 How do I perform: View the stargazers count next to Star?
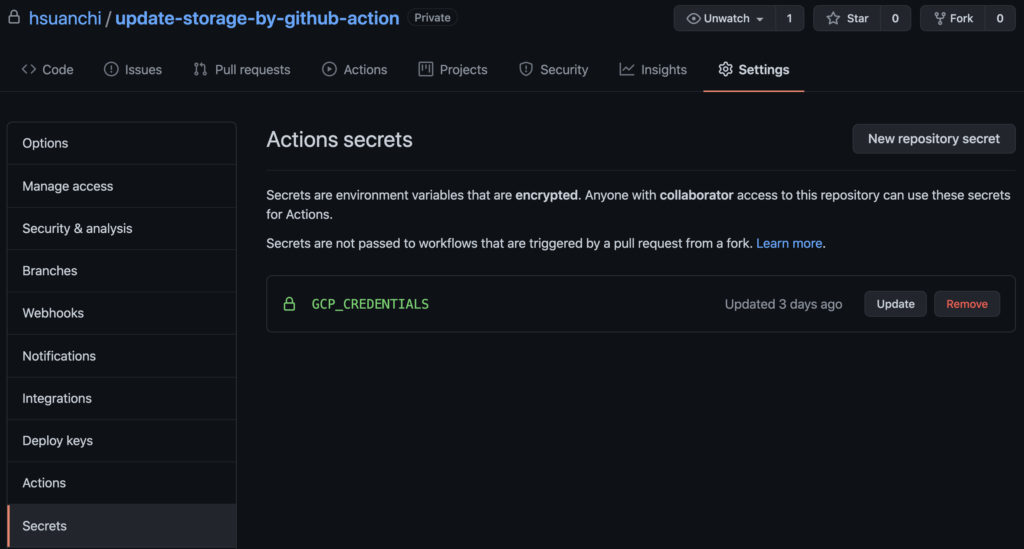[x=895, y=18]
